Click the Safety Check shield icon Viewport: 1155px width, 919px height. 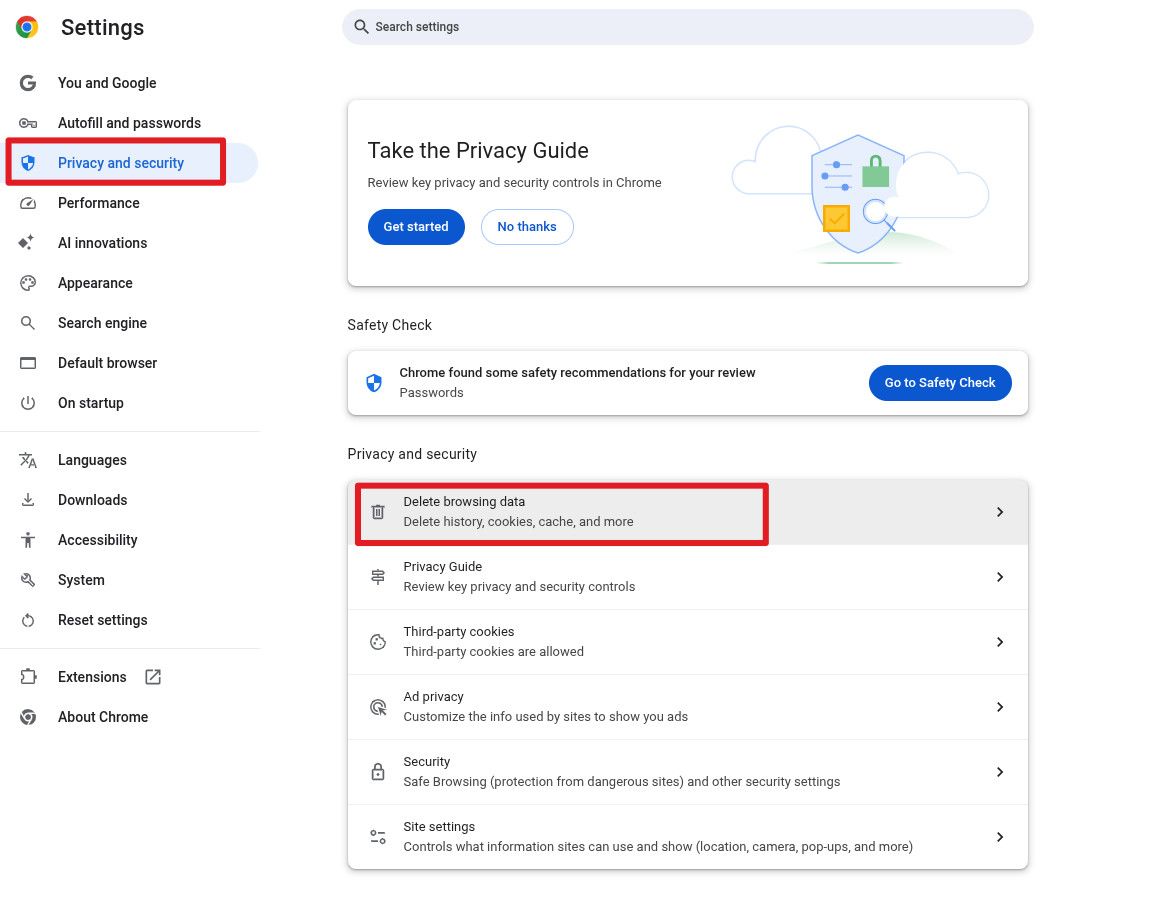(x=374, y=383)
